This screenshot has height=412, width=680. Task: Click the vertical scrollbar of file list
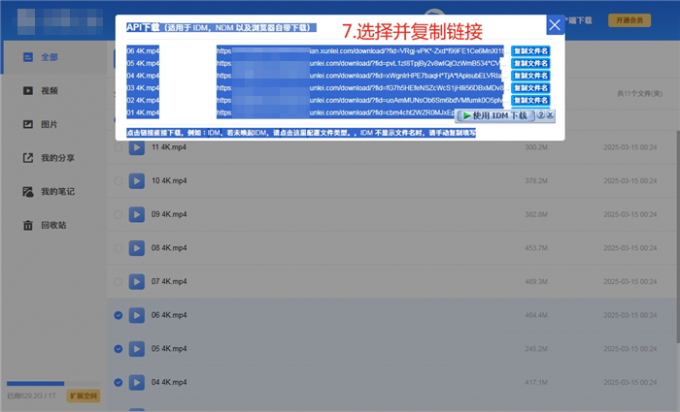pyautogui.click(x=677, y=236)
